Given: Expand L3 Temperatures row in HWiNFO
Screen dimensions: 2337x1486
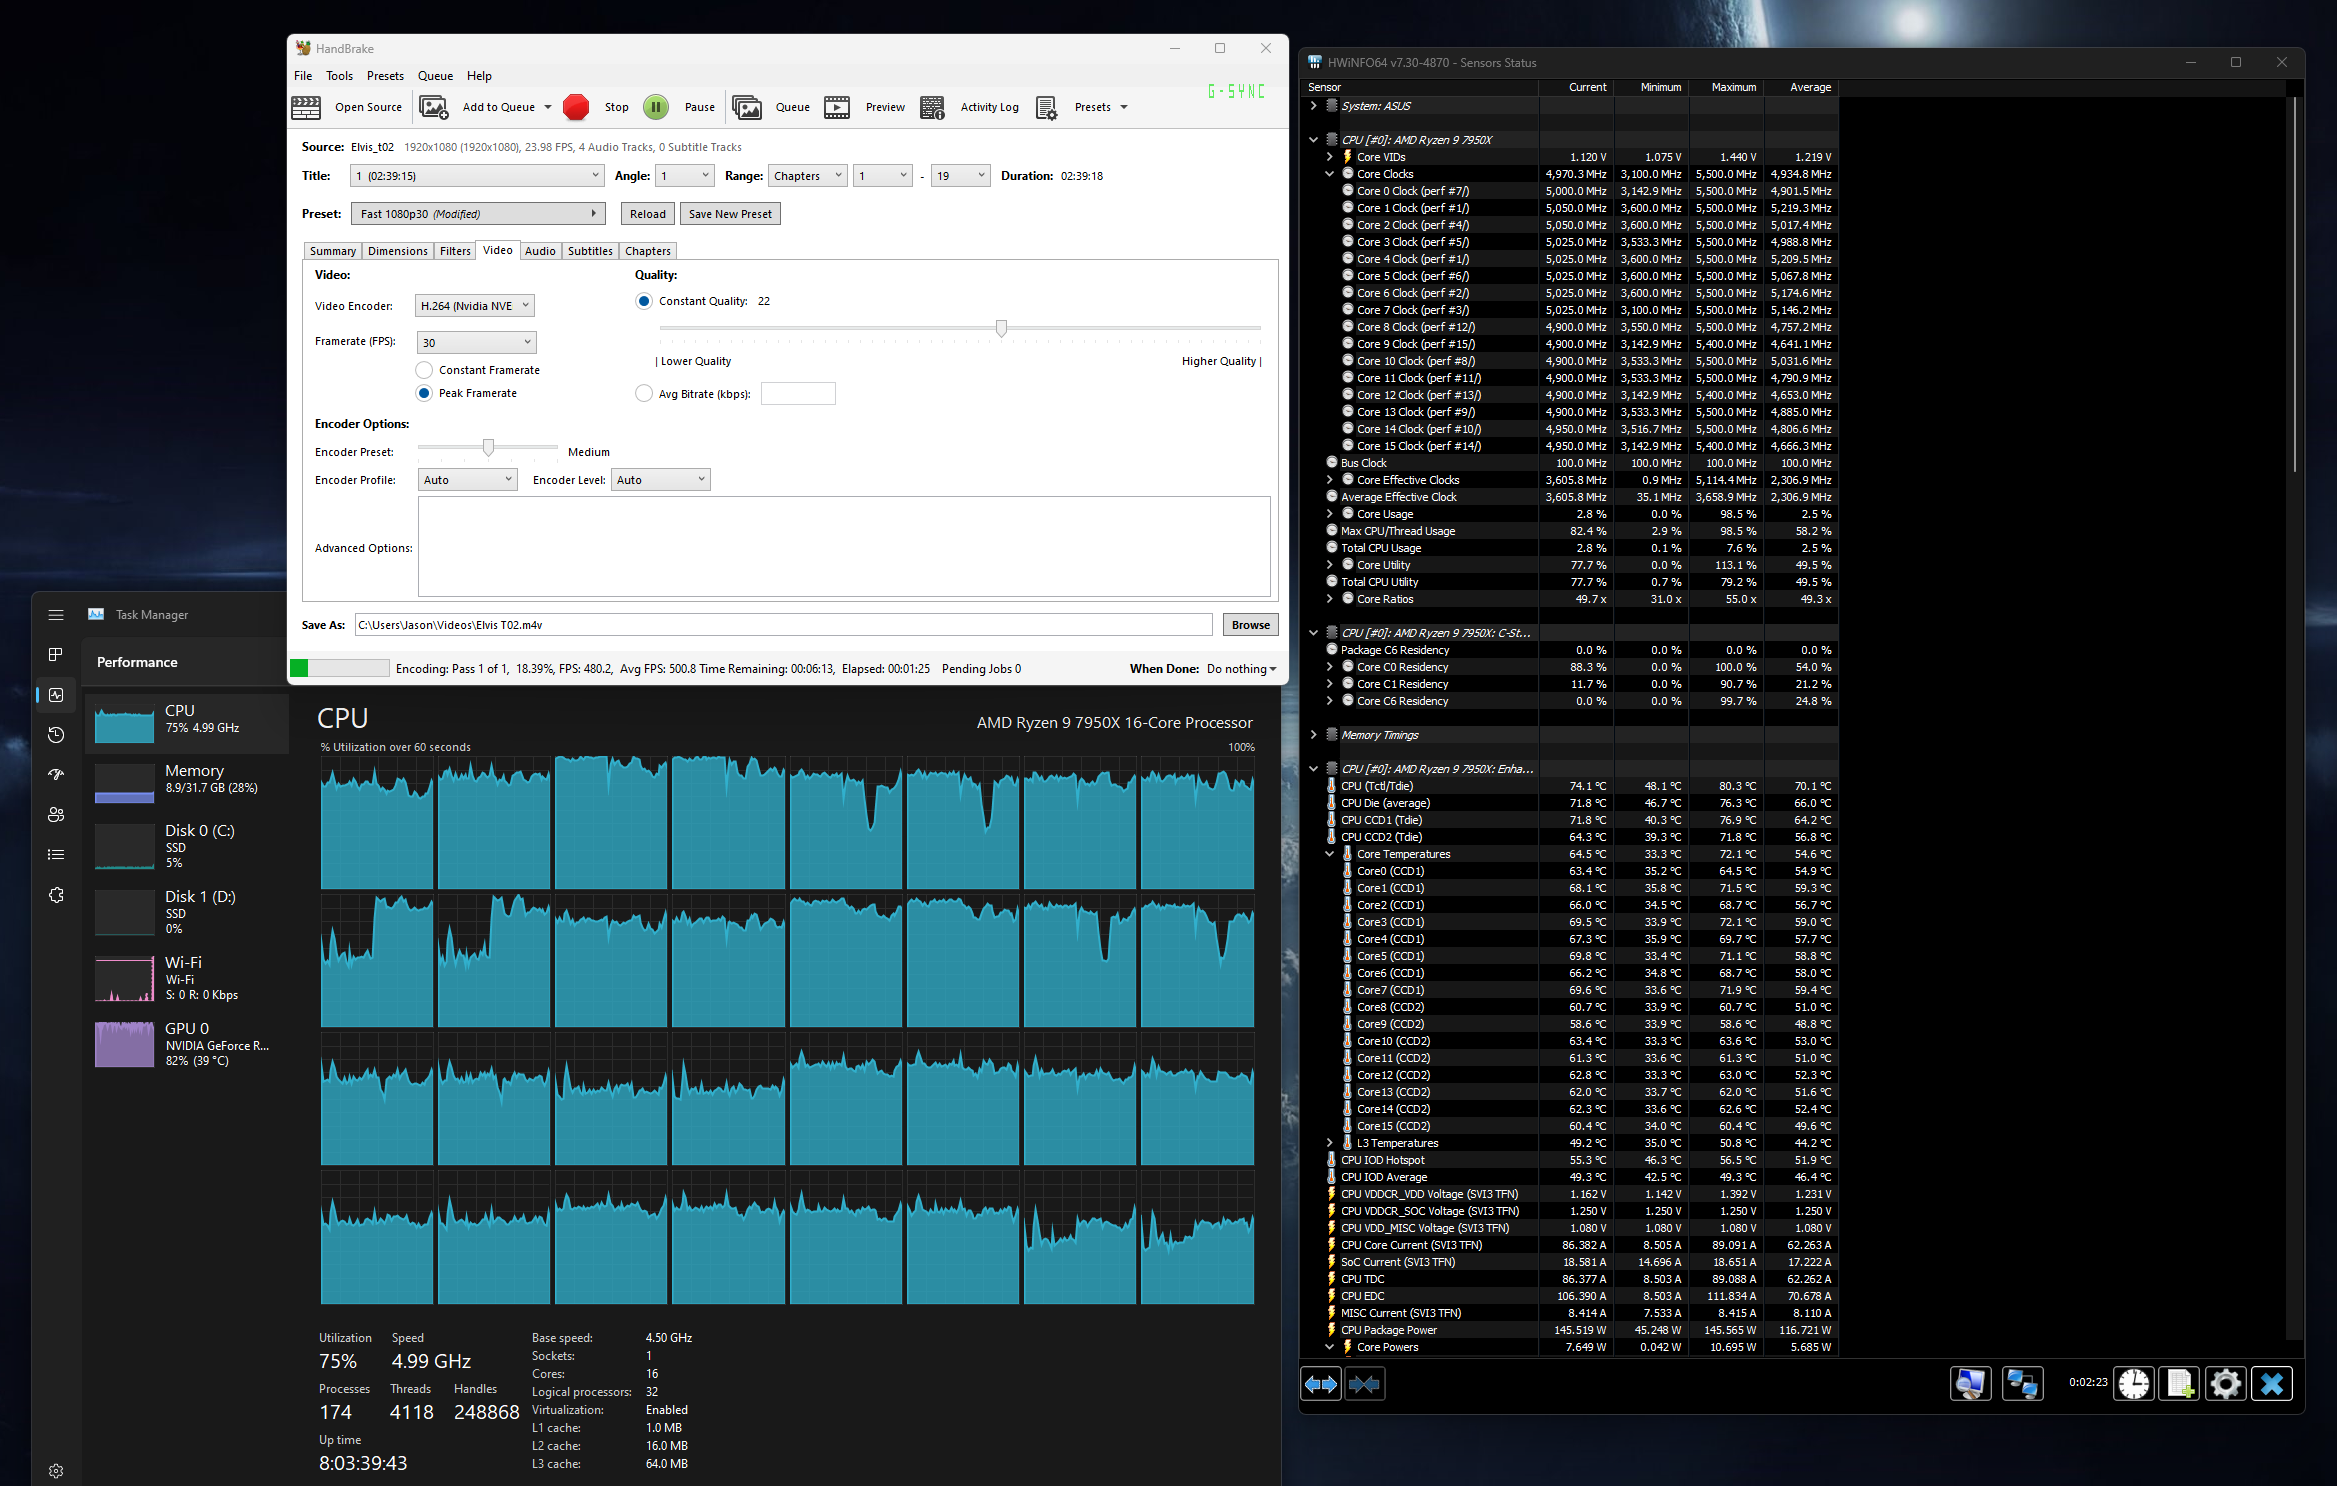Looking at the screenshot, I should pos(1330,1143).
